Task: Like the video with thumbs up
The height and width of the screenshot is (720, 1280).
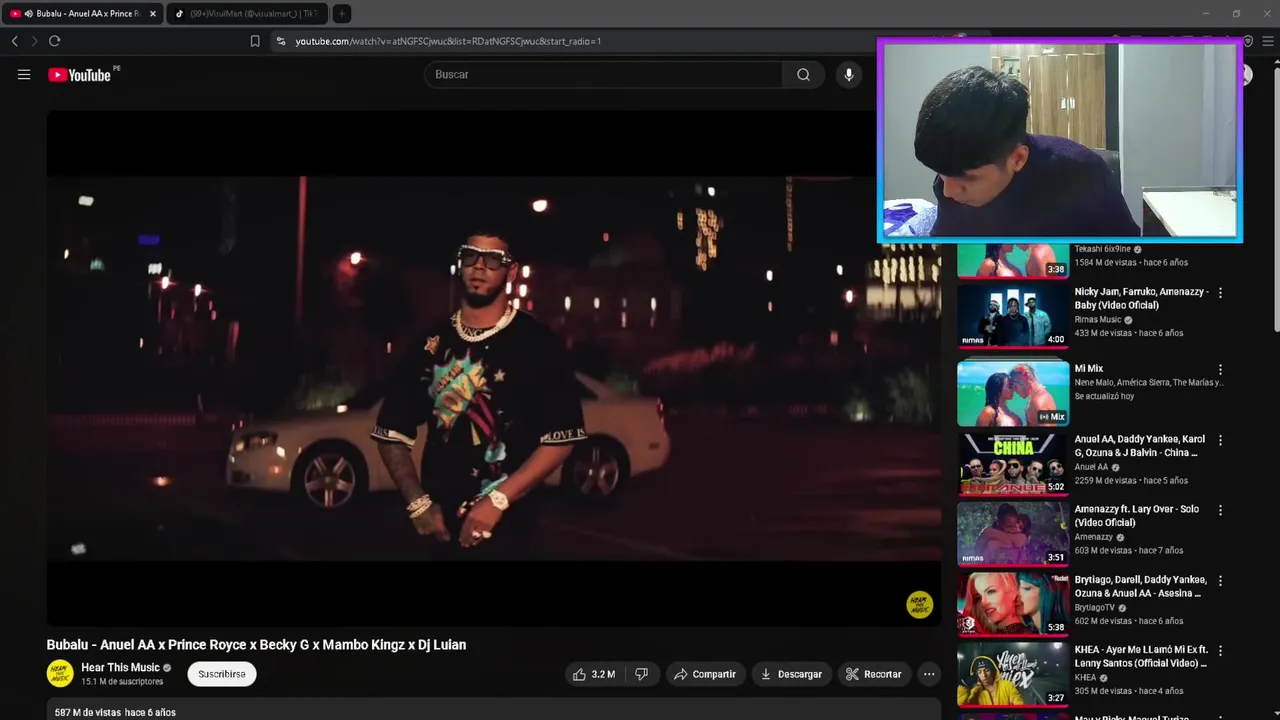Action: click(x=593, y=674)
